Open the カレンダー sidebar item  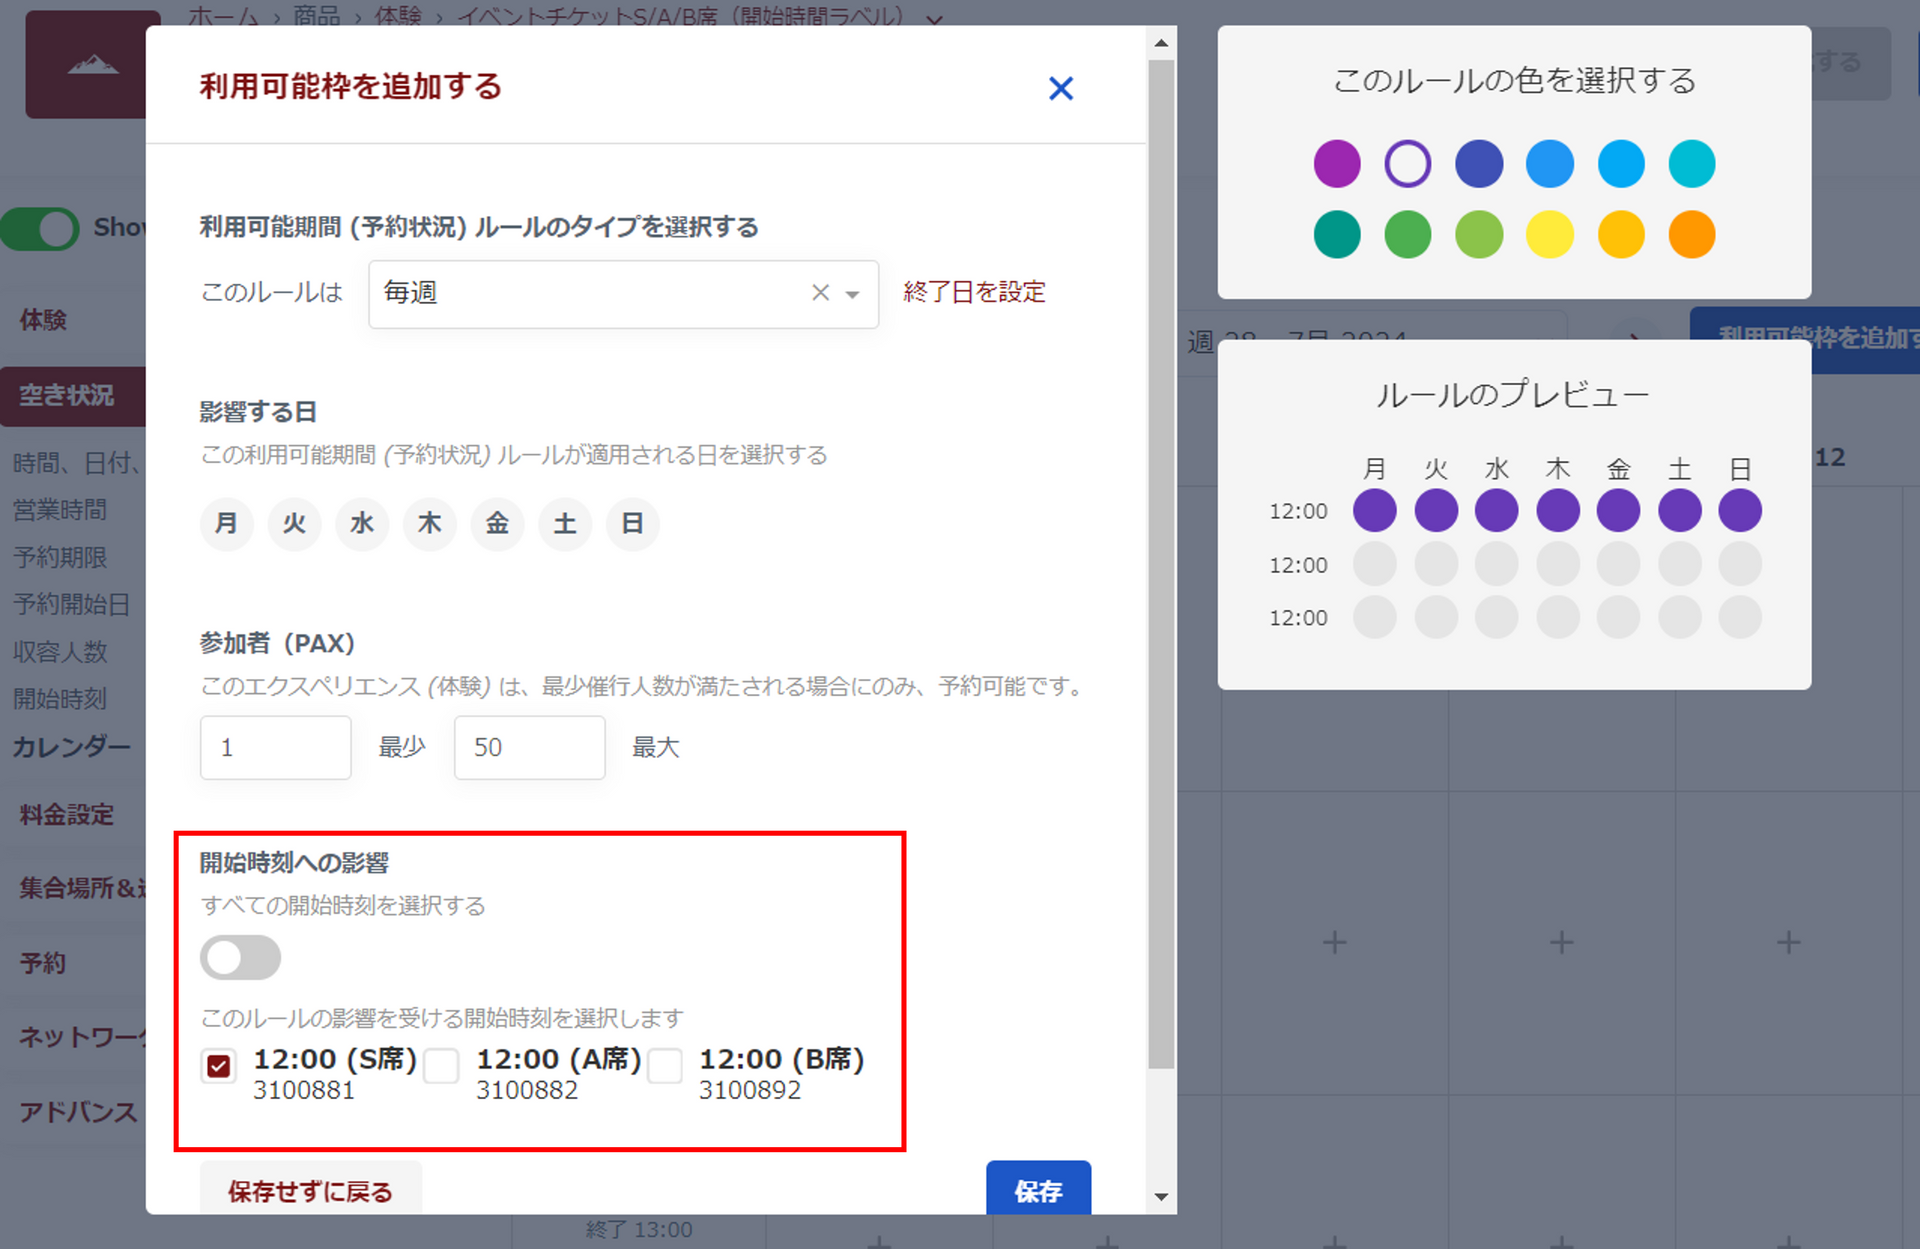(71, 747)
